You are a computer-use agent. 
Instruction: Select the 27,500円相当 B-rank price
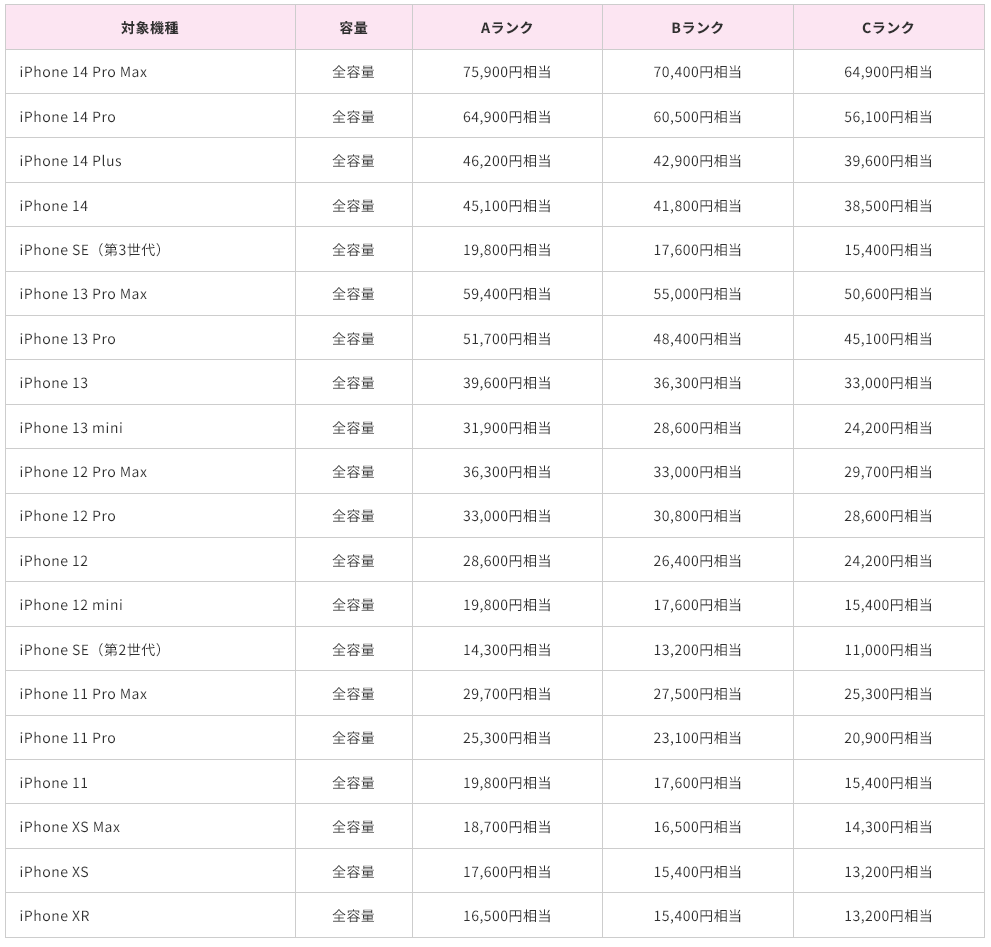[x=697, y=694]
